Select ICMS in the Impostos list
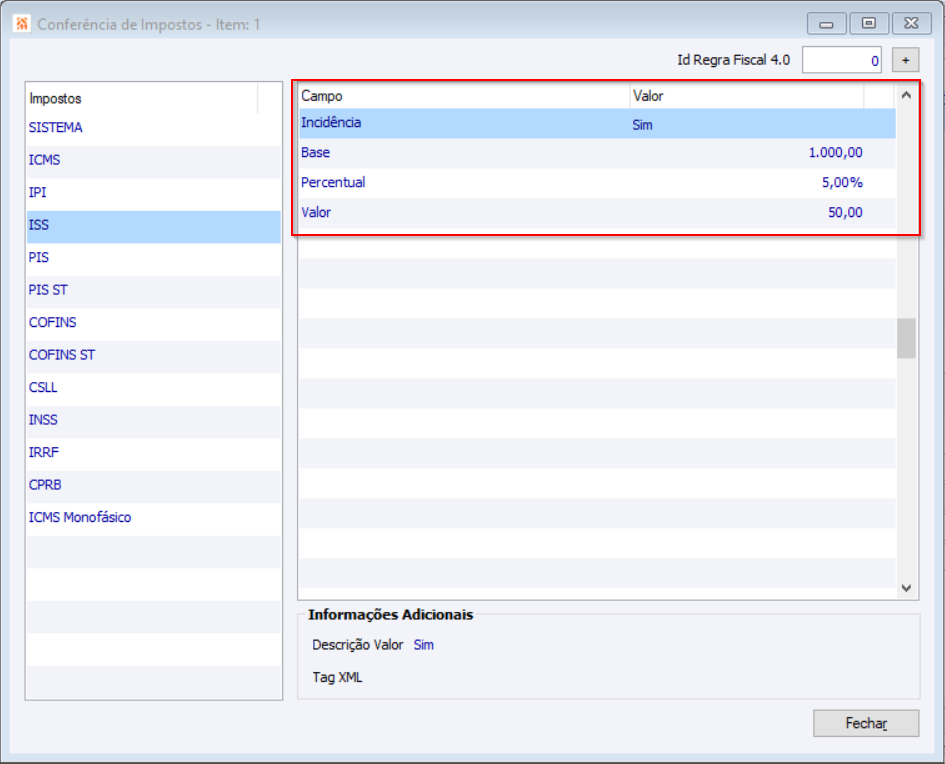945x764 pixels. tap(45, 160)
